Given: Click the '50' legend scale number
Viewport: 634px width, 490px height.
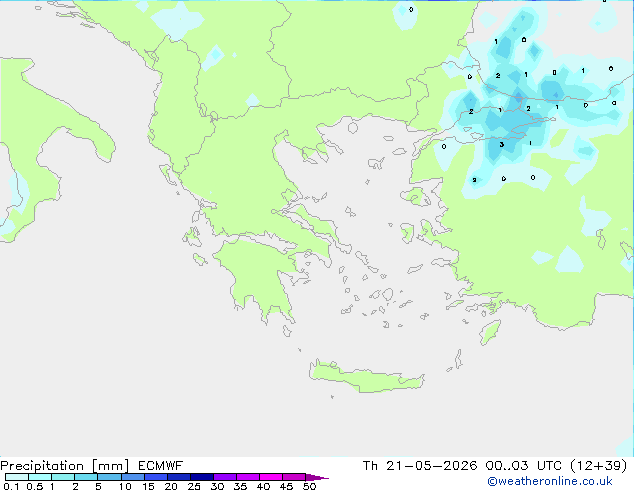Looking at the screenshot, I should click(x=309, y=486).
